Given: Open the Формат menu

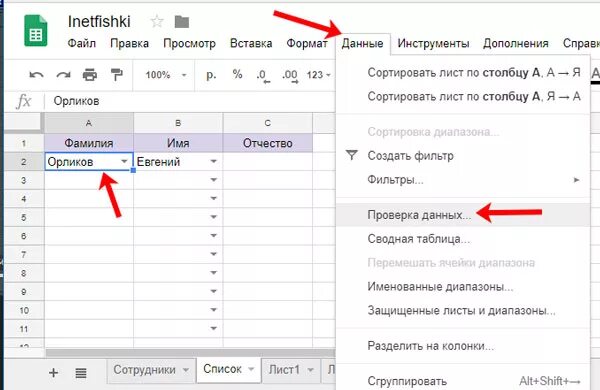Looking at the screenshot, I should coord(307,43).
